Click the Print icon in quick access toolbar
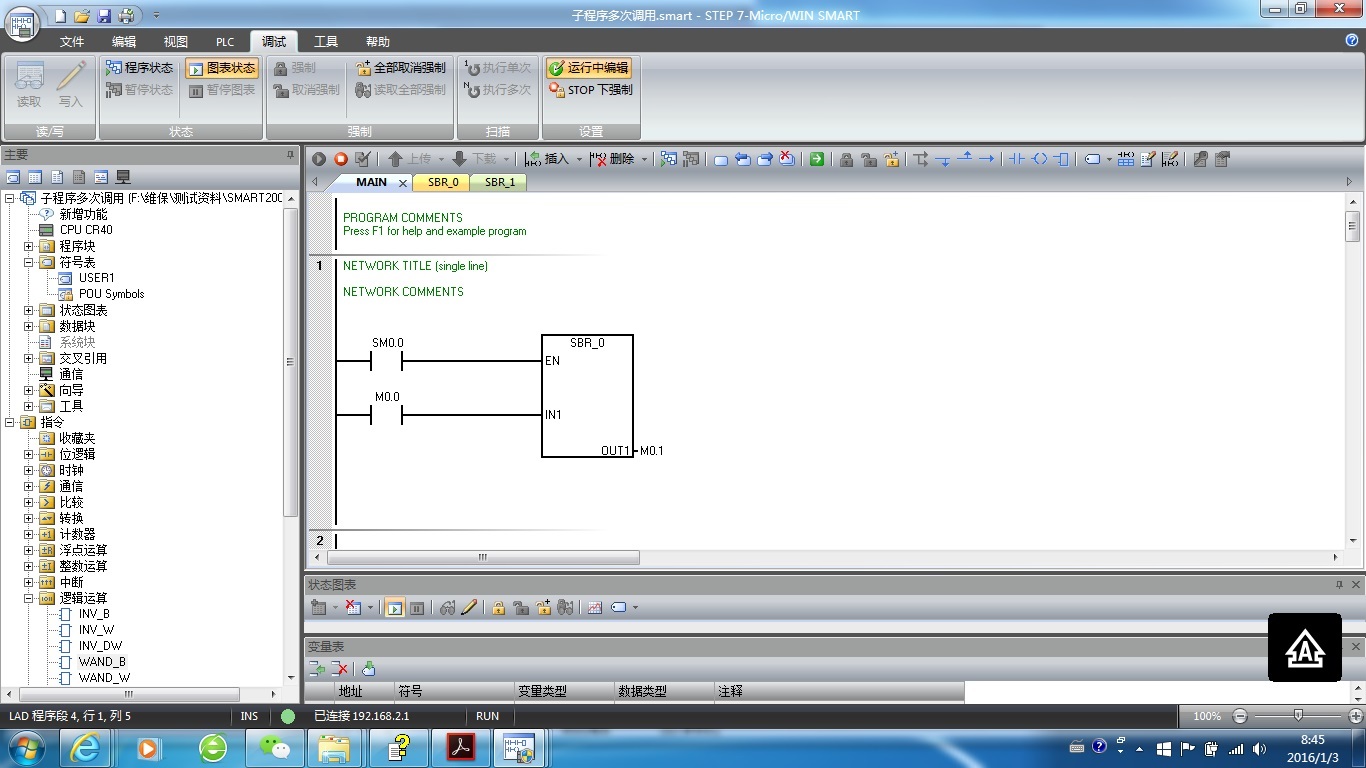Viewport: 1366px width, 768px height. (126, 15)
